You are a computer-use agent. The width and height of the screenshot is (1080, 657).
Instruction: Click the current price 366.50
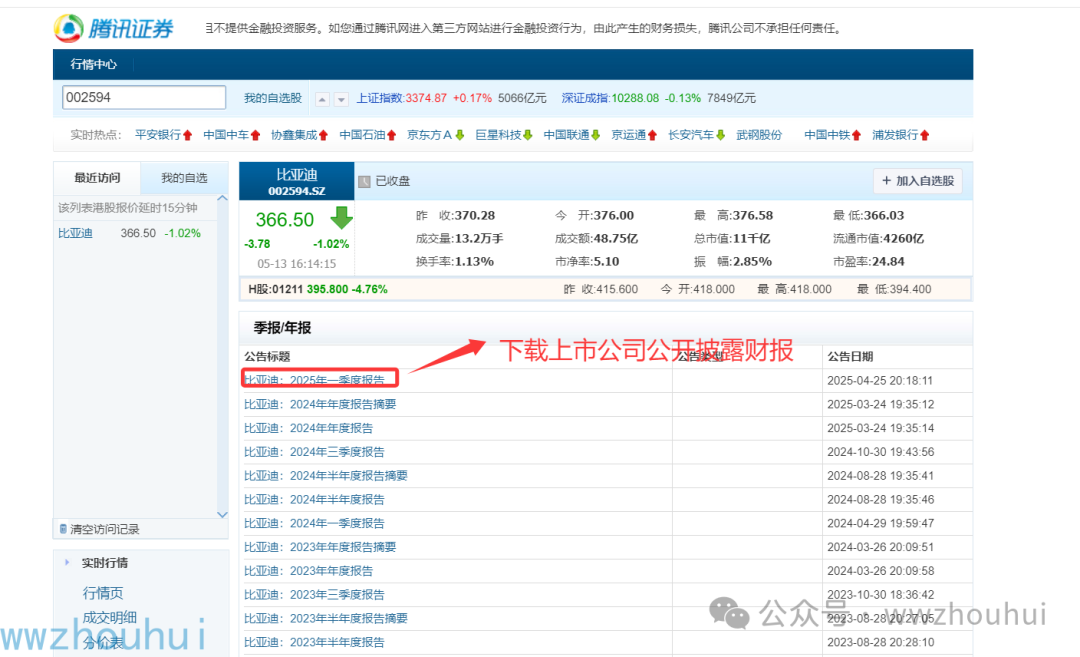tap(284, 220)
